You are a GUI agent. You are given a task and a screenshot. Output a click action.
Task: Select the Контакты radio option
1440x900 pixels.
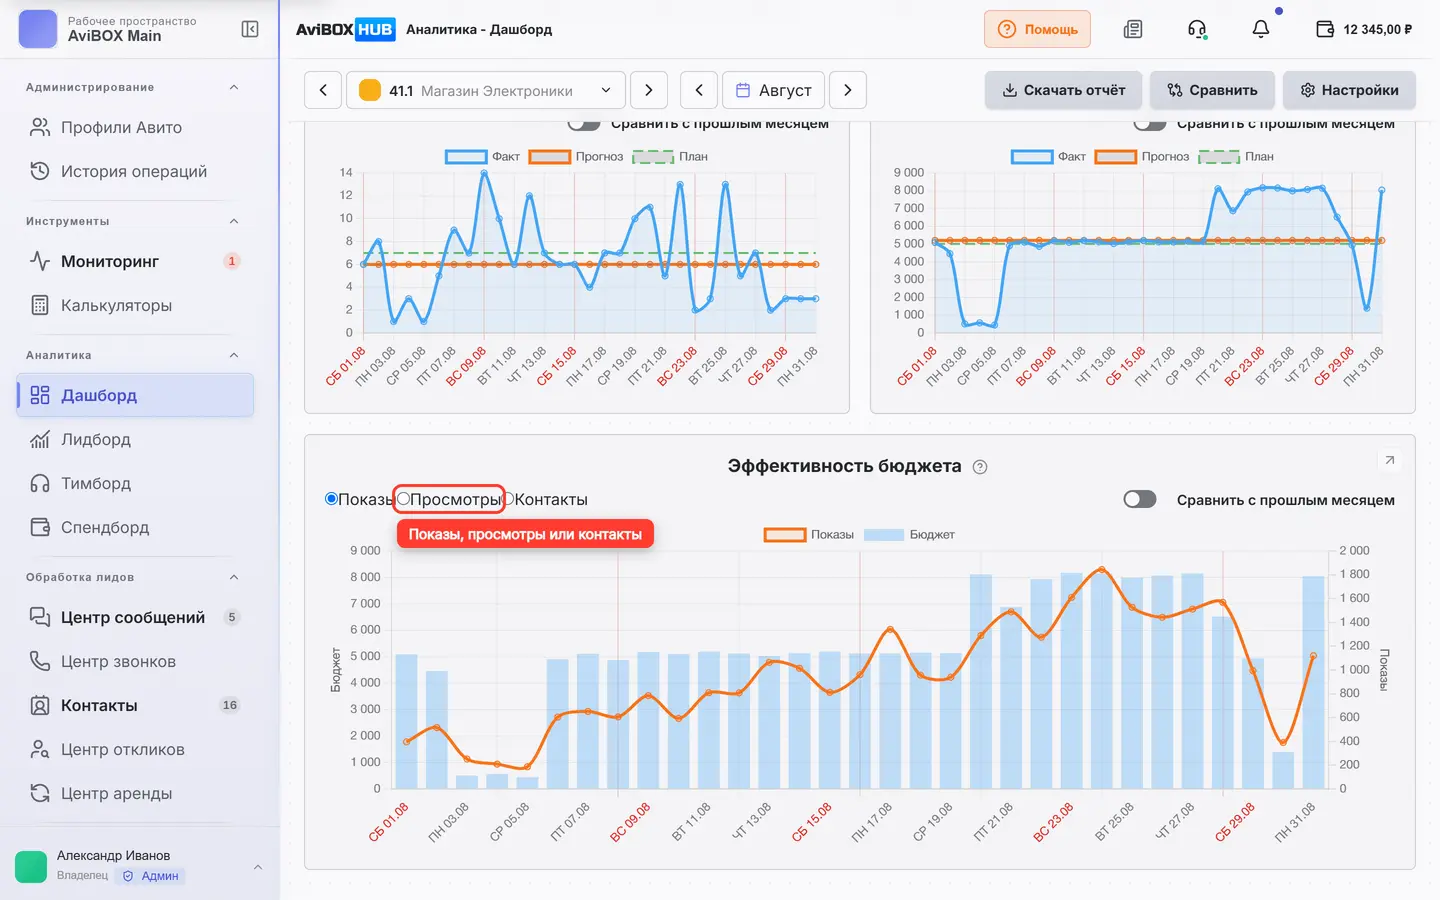(x=507, y=499)
